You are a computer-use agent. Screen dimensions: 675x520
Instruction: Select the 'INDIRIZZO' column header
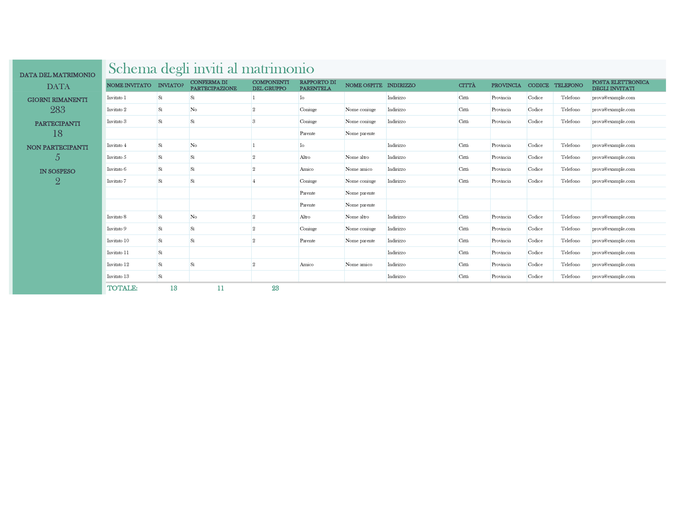tap(401, 85)
